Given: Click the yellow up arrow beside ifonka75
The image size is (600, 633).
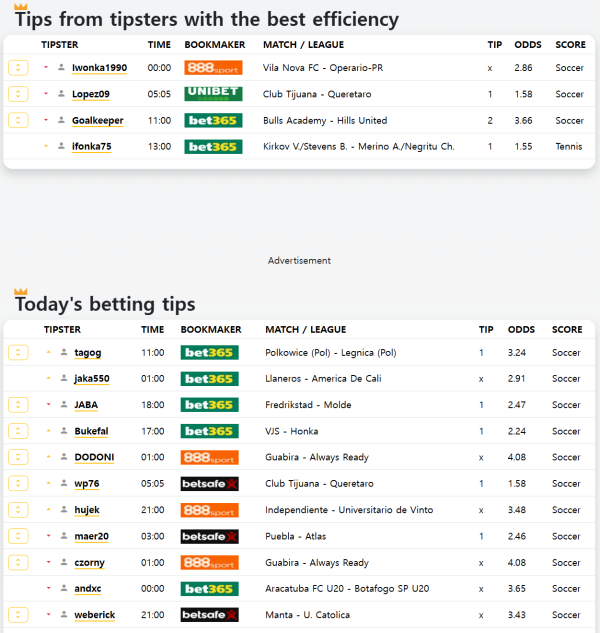Looking at the screenshot, I should [x=46, y=146].
